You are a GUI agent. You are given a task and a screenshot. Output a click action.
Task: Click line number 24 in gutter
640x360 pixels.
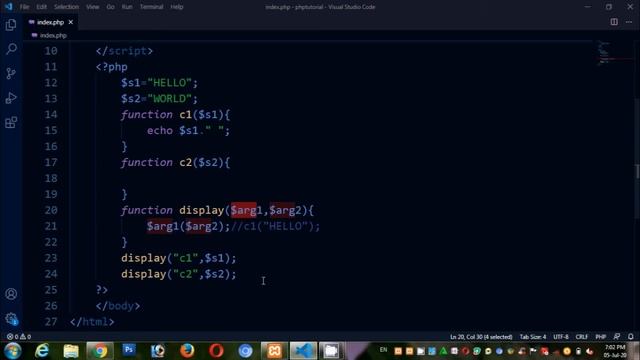51,274
